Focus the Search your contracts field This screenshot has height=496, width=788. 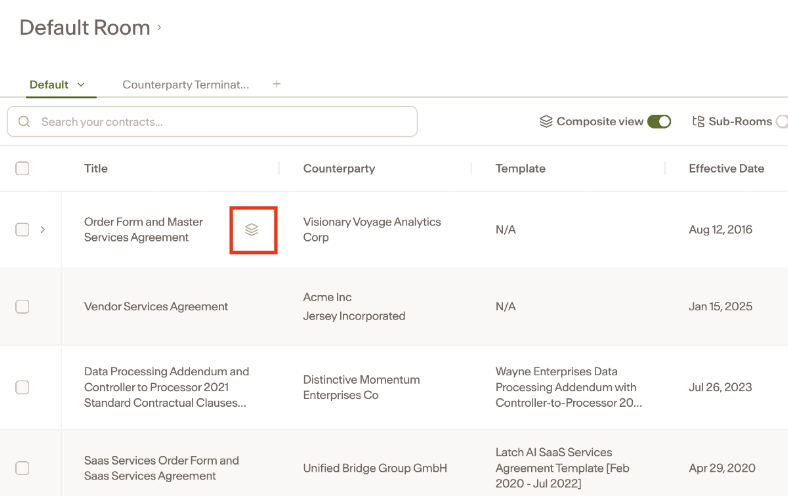[212, 122]
